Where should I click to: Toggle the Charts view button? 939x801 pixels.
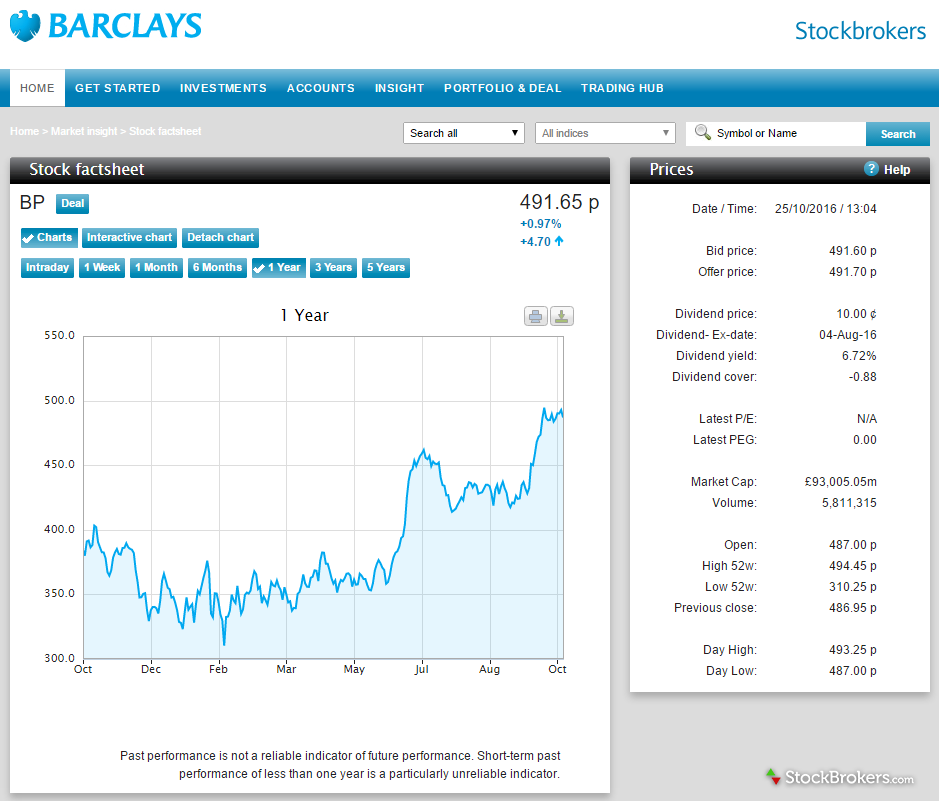(x=49, y=238)
